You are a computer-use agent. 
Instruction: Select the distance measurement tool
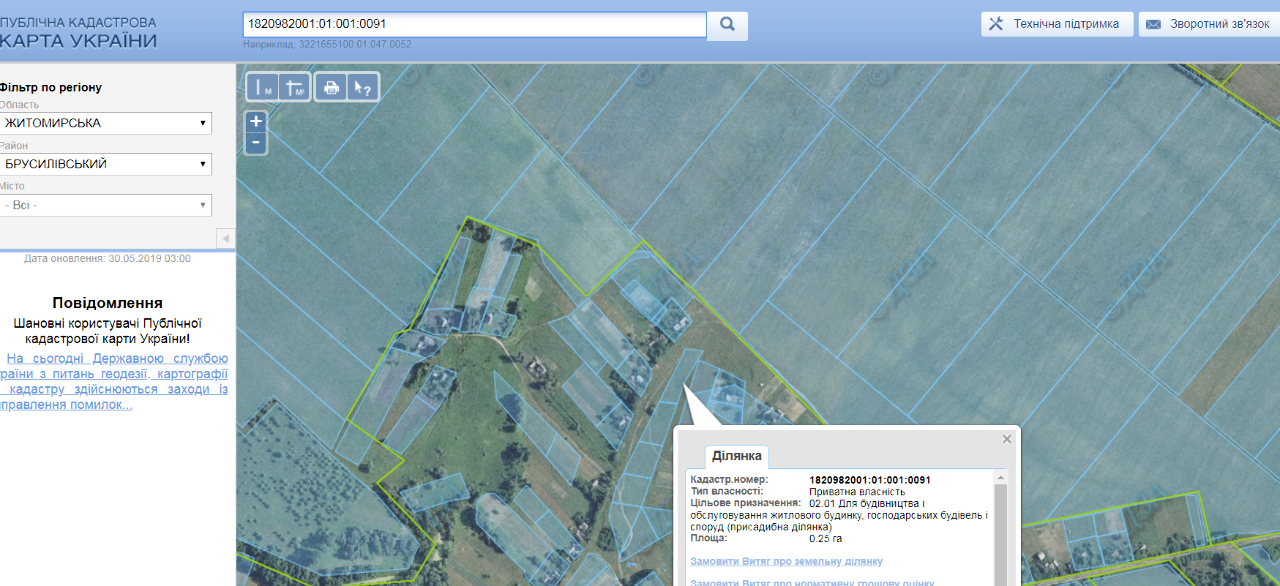pyautogui.click(x=264, y=88)
